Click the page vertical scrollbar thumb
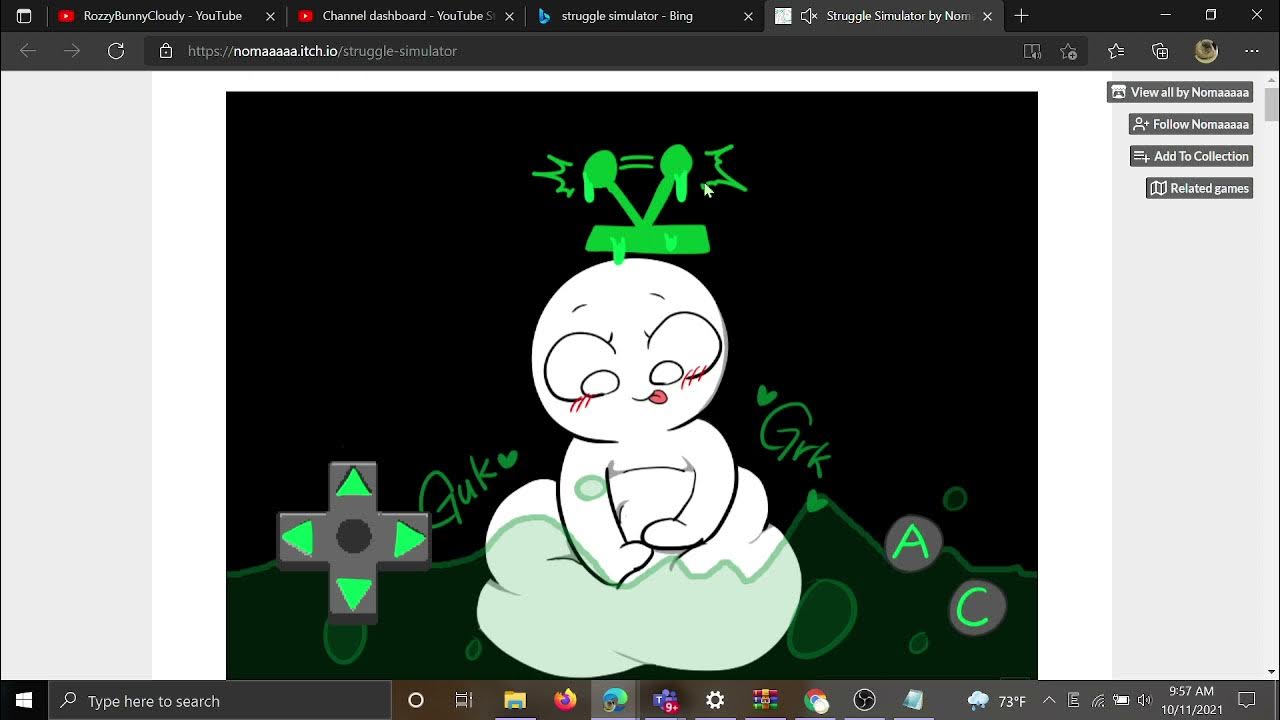1280x720 pixels. click(1271, 103)
